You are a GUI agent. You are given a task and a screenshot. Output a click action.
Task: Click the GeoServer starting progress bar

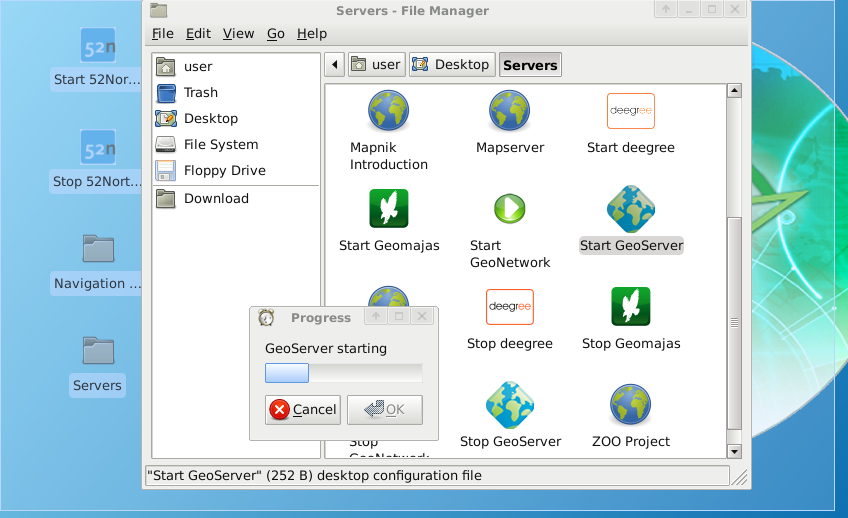click(343, 373)
